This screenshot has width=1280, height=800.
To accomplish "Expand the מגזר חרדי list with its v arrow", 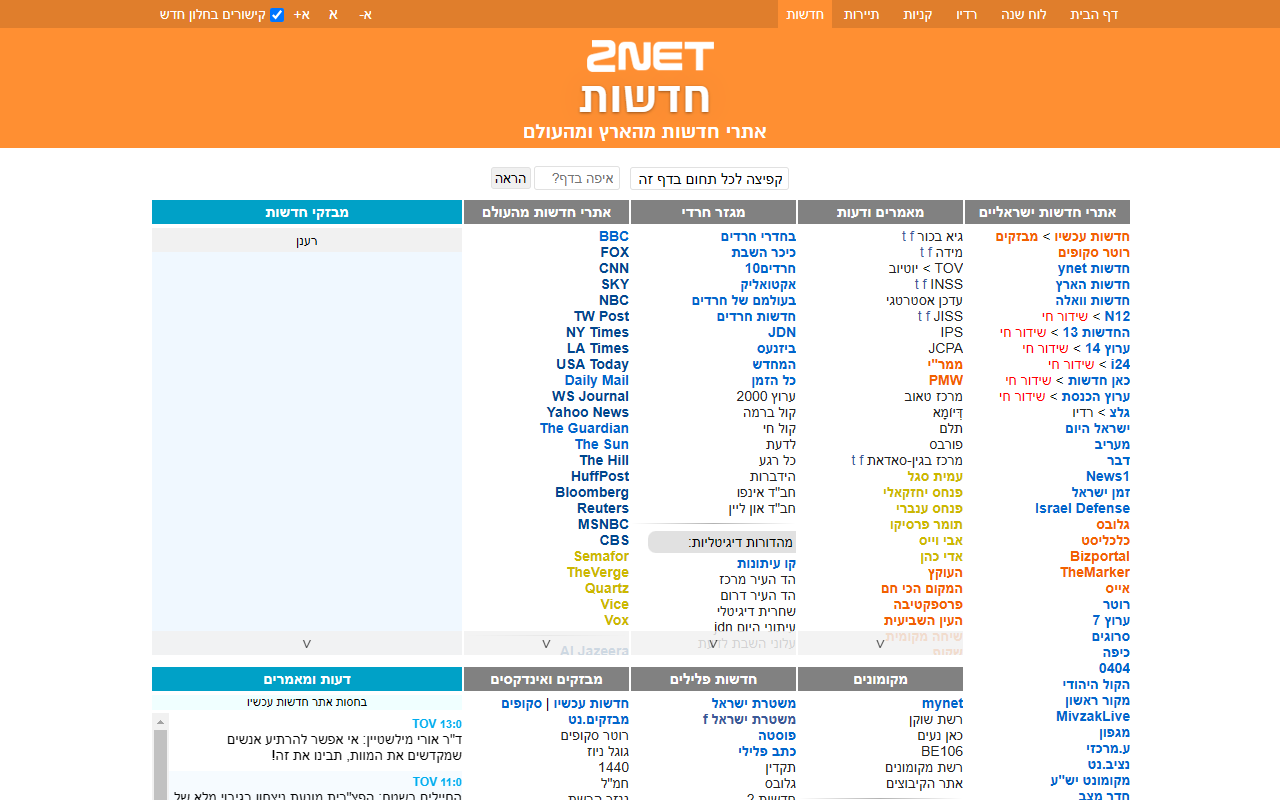I will (x=713, y=644).
